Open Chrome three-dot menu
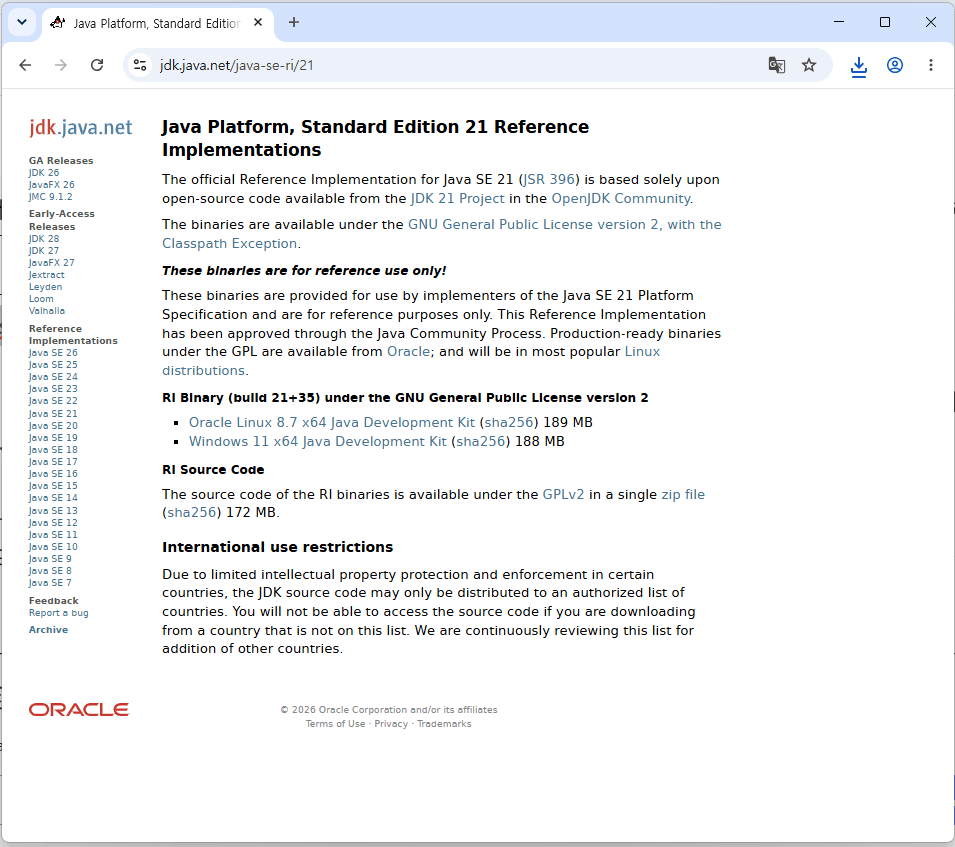This screenshot has width=955, height=847. [x=931, y=65]
